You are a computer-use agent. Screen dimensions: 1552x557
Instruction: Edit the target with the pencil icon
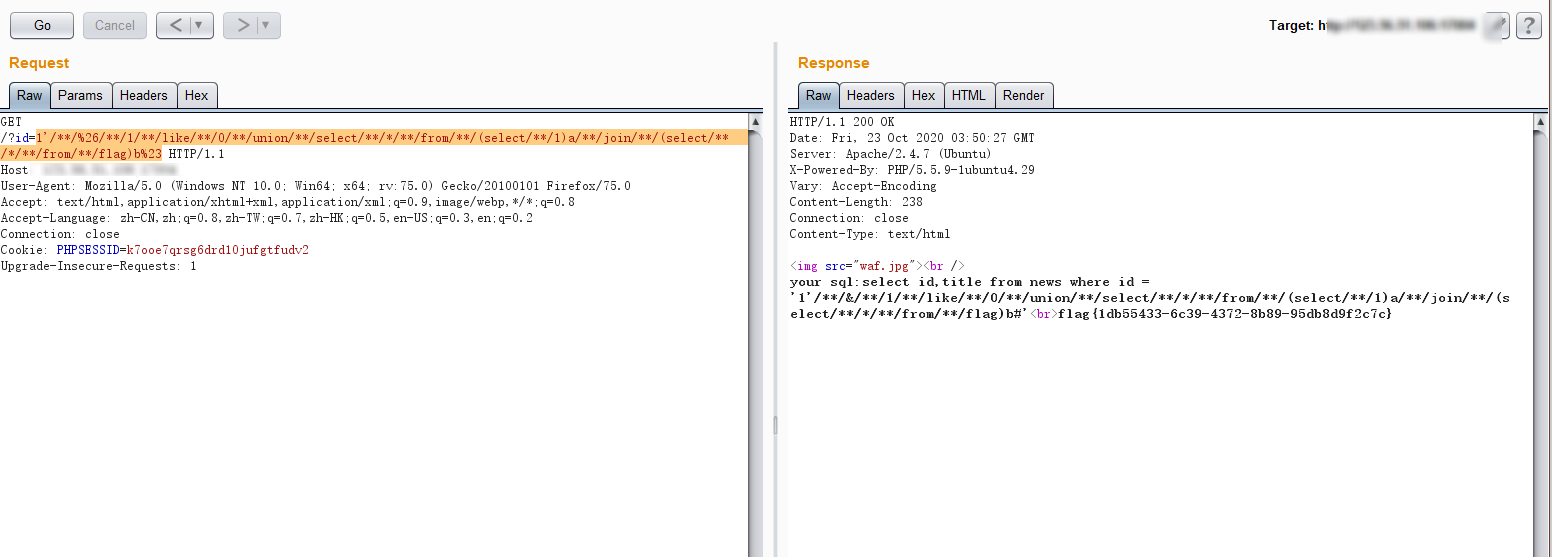tap(1496, 25)
